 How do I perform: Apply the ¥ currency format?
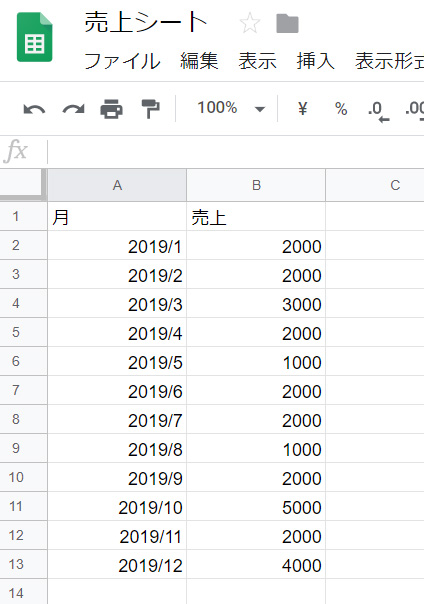(x=303, y=109)
